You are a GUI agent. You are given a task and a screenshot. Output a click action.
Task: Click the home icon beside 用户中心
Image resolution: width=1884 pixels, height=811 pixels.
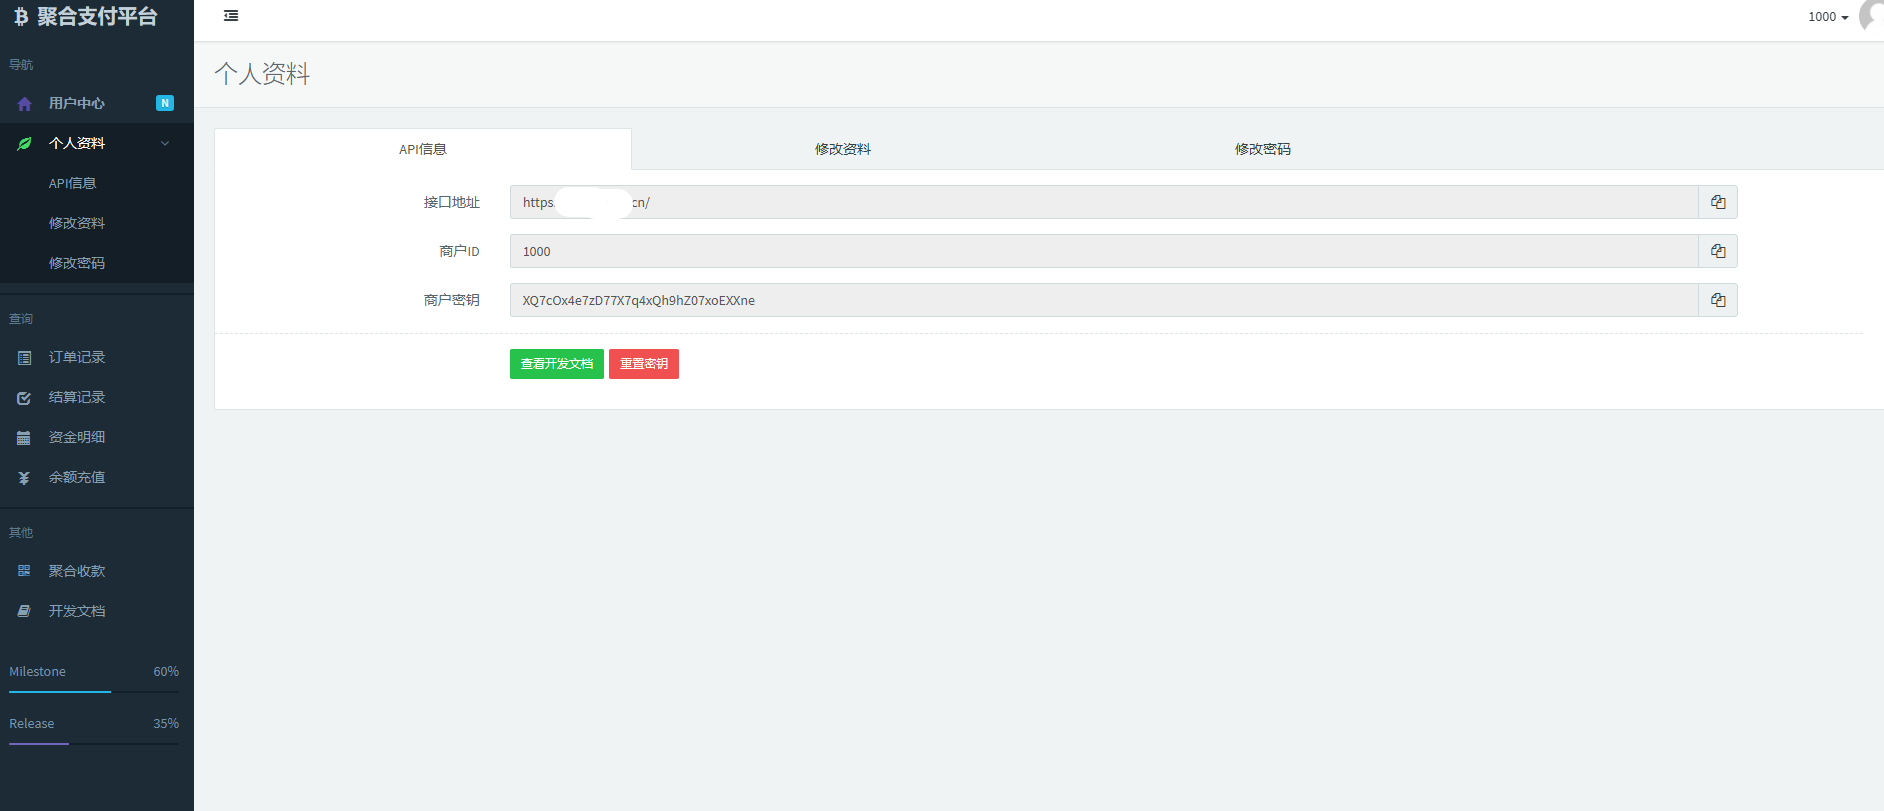pyautogui.click(x=24, y=104)
